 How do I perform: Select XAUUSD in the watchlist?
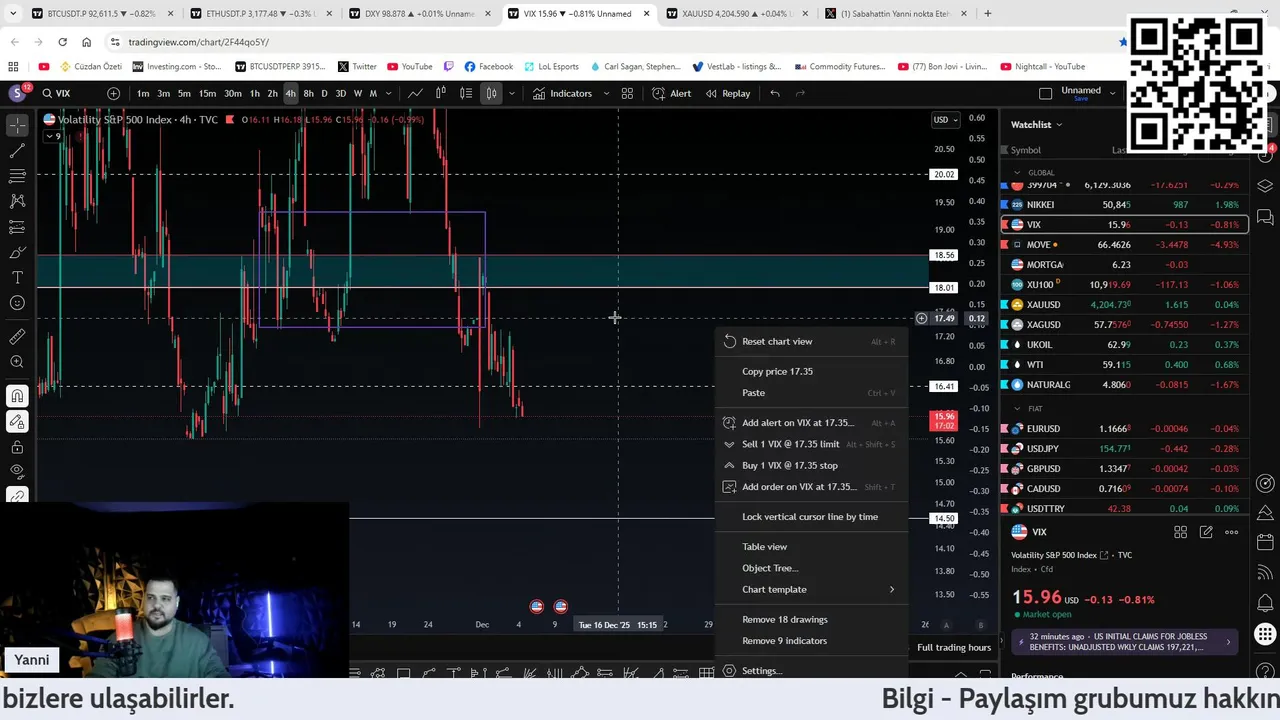1125,304
